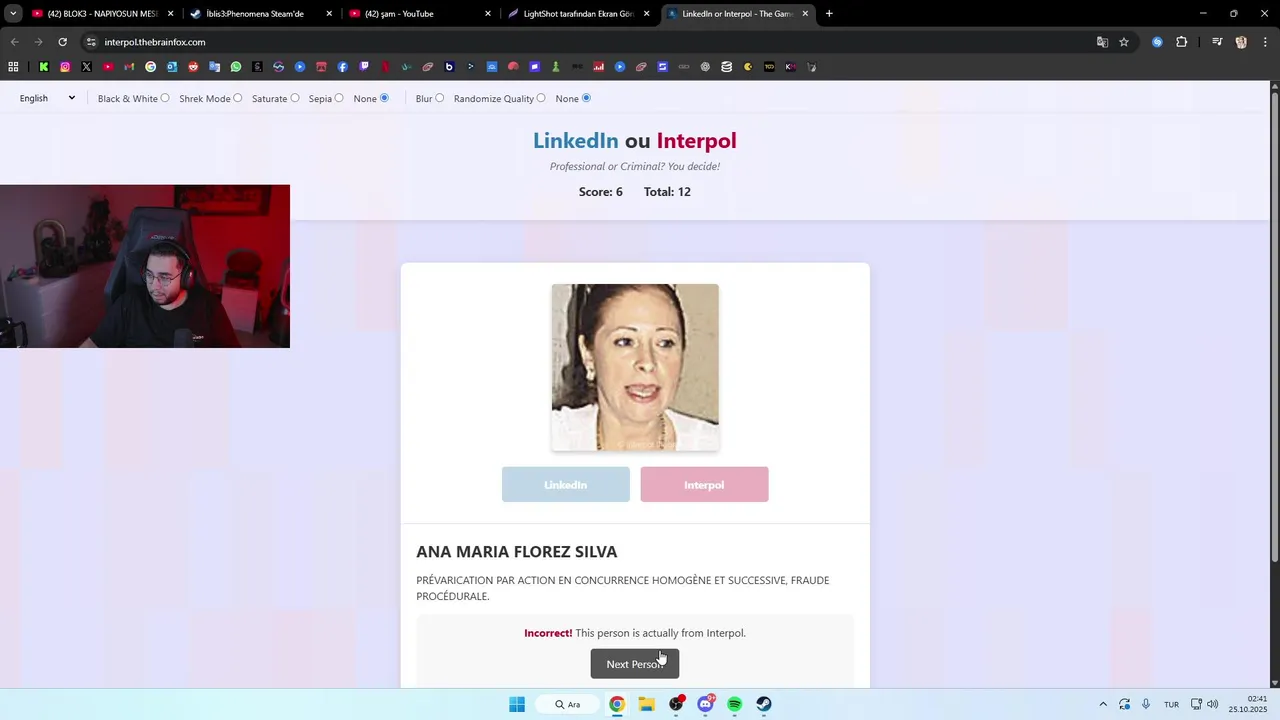Click the volume icon in system tray

tap(1213, 704)
